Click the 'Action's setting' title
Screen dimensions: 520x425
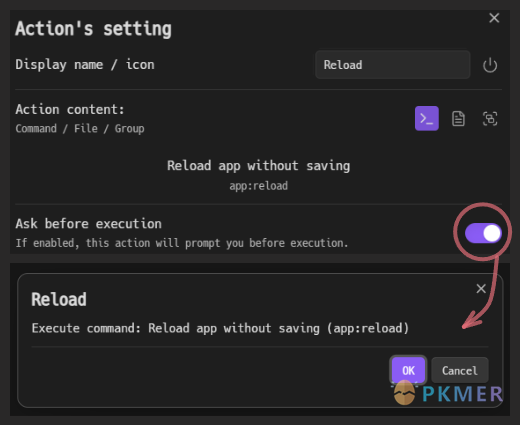coord(94,29)
